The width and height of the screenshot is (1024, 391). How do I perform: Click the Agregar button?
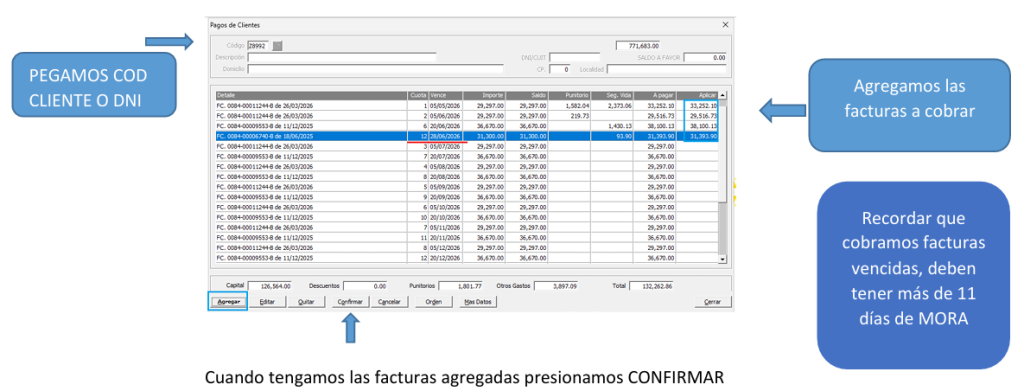tap(228, 302)
